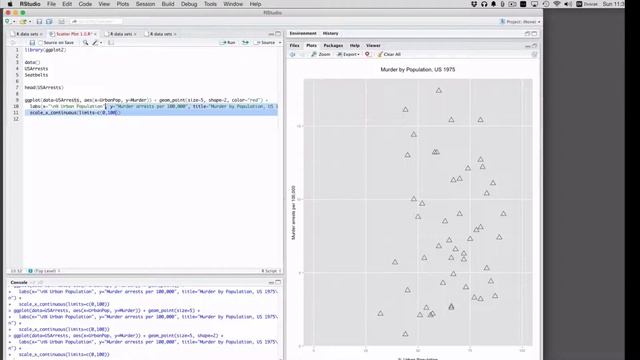Minimize the Console pane
This screenshot has height=360, width=640.
[271, 282]
